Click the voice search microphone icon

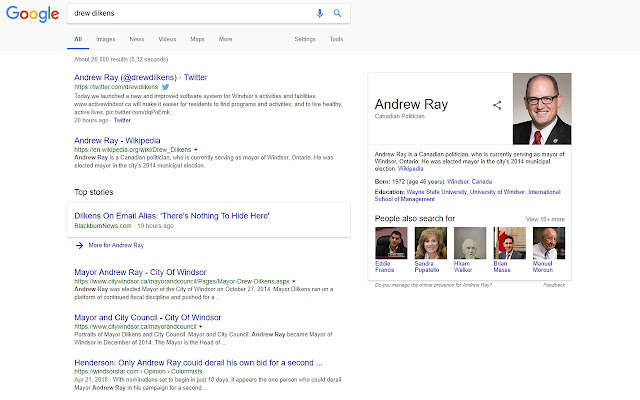[x=320, y=13]
